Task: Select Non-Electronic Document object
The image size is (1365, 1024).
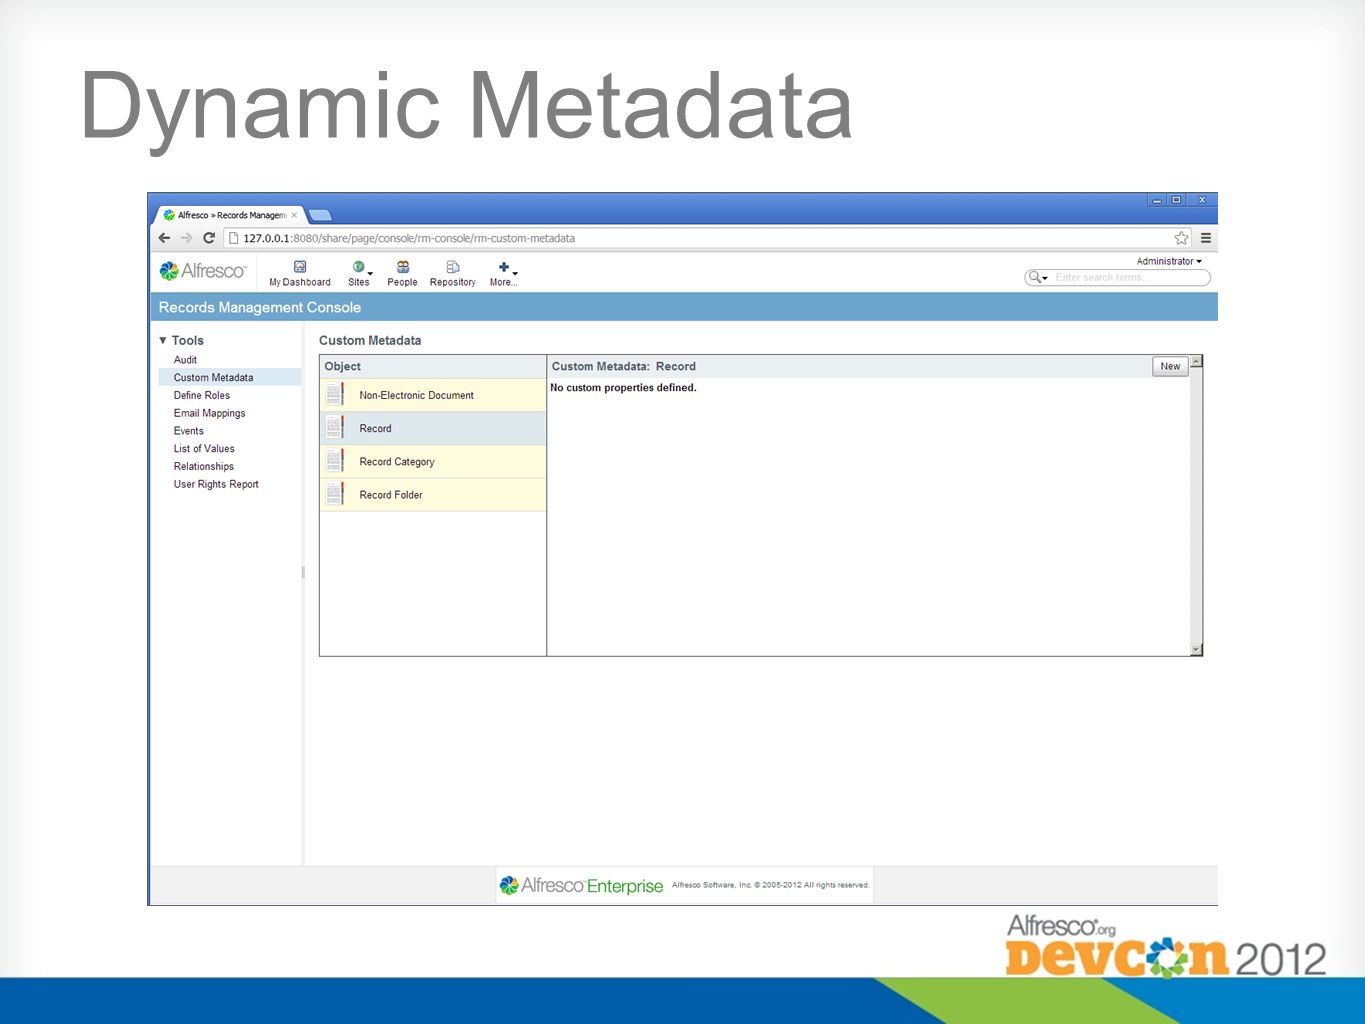Action: pyautogui.click(x=433, y=395)
